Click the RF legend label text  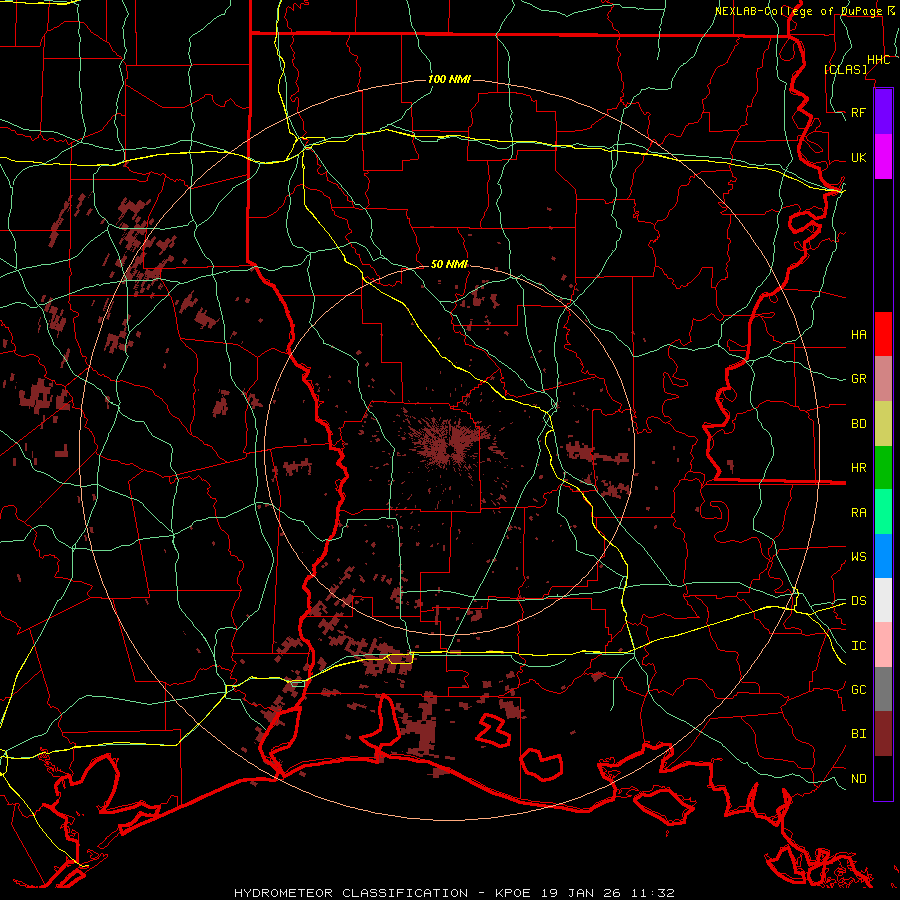point(858,112)
